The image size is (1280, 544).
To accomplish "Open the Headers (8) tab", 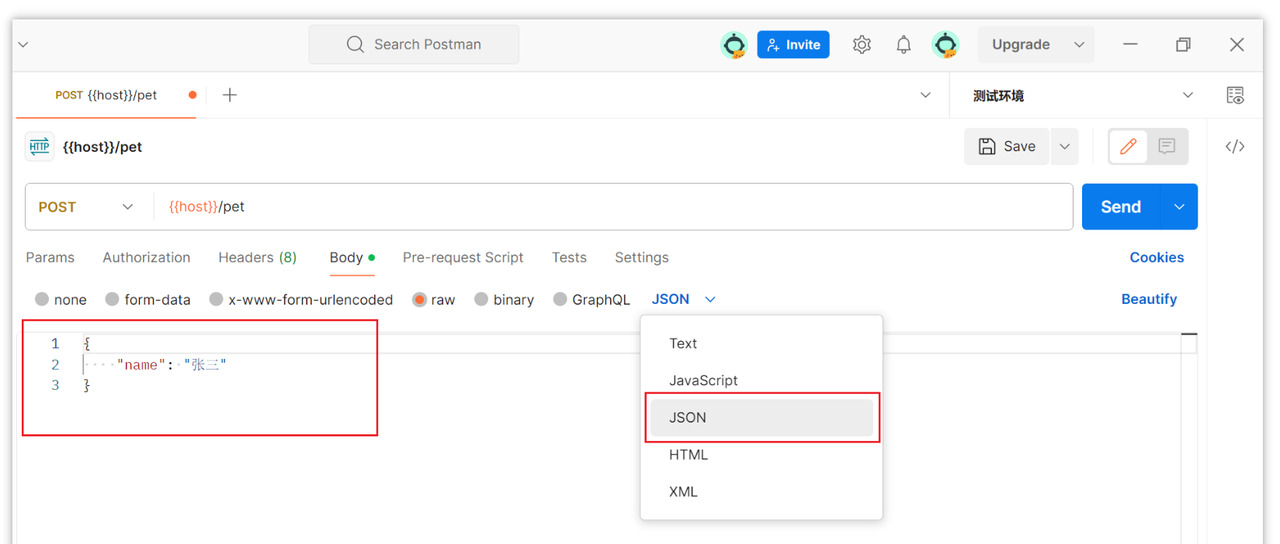I will point(257,258).
